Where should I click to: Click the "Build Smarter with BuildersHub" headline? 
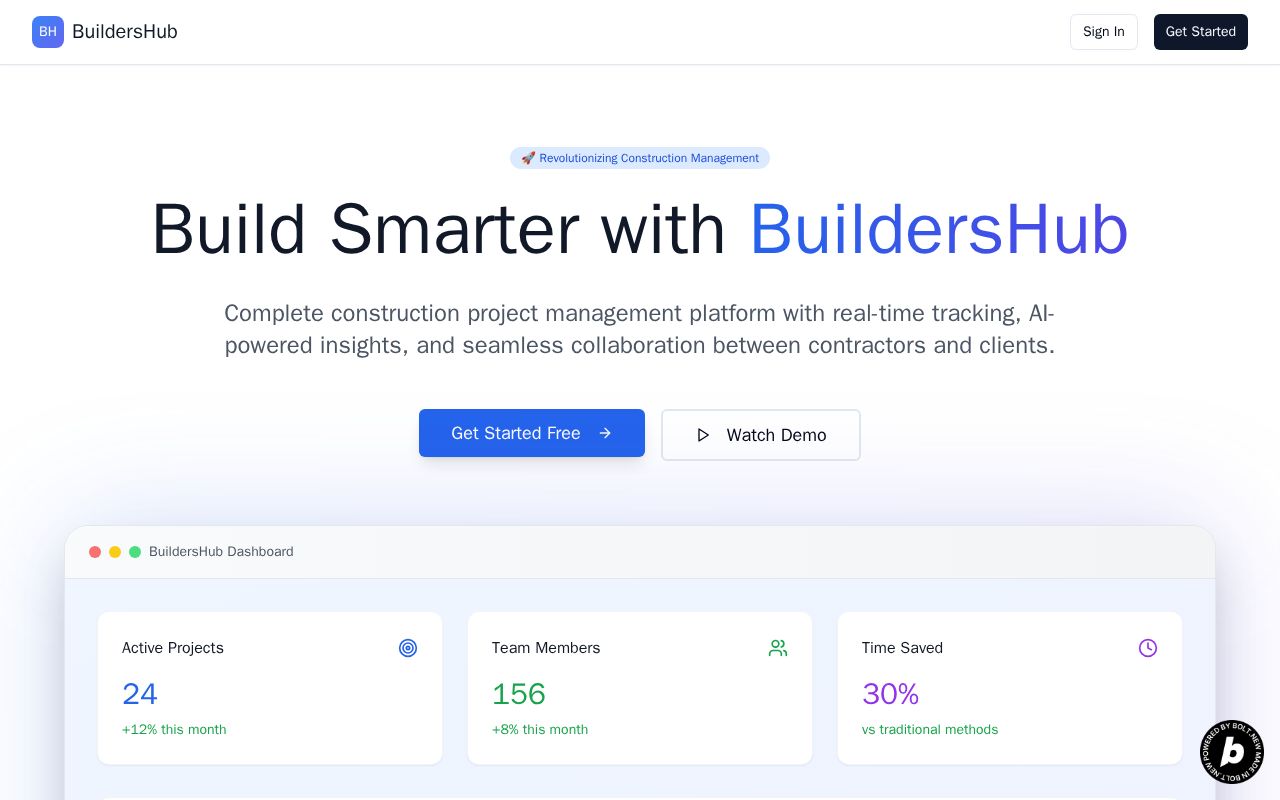pyautogui.click(x=640, y=230)
